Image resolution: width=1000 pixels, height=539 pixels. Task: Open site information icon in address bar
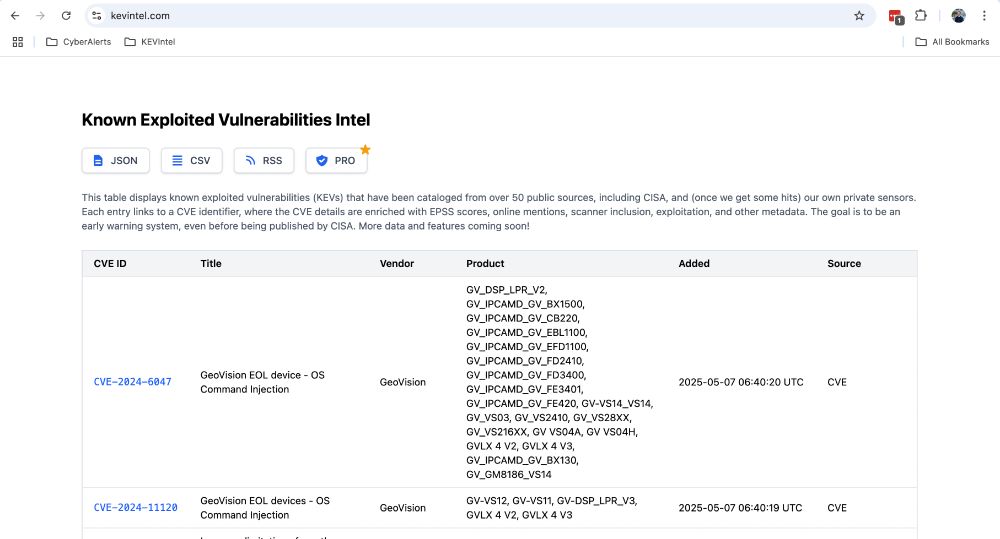96,16
